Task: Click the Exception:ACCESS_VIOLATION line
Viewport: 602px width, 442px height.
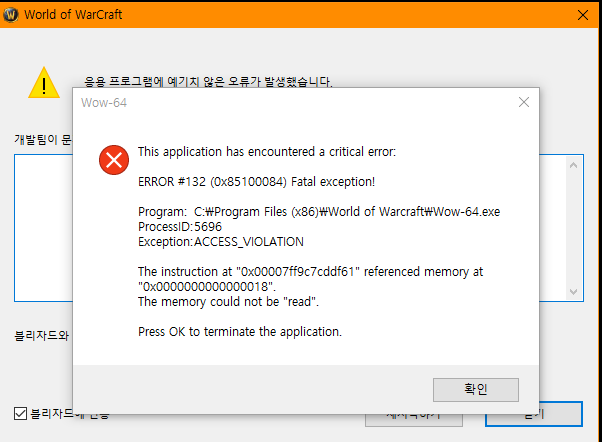Action: (x=220, y=241)
